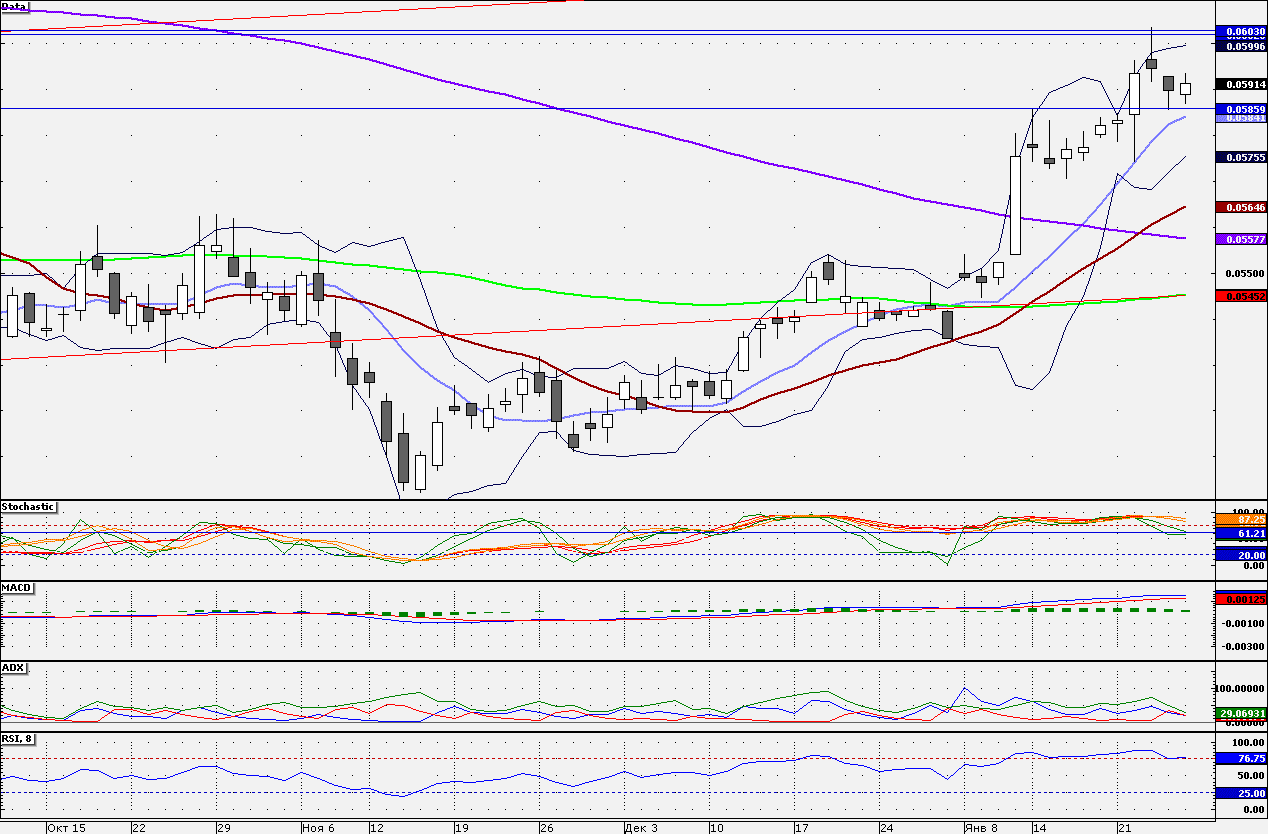This screenshot has height=834, width=1268.
Task: Click the "22" October date label
Action: tap(139, 828)
